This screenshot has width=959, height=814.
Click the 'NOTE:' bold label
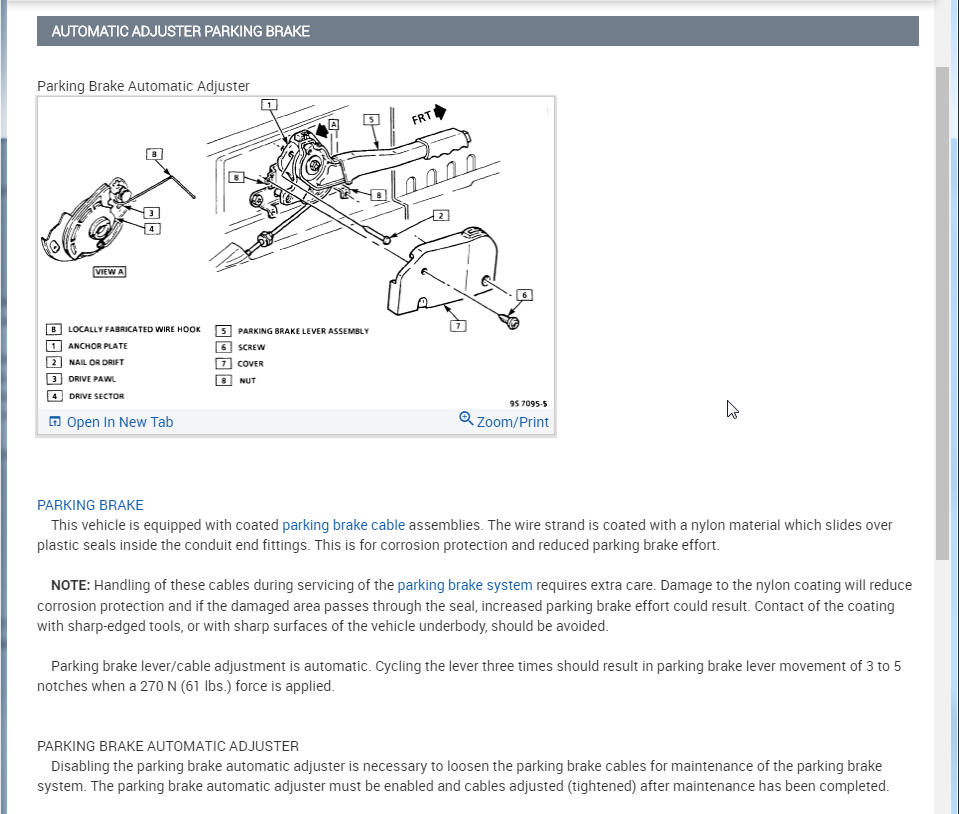point(70,585)
